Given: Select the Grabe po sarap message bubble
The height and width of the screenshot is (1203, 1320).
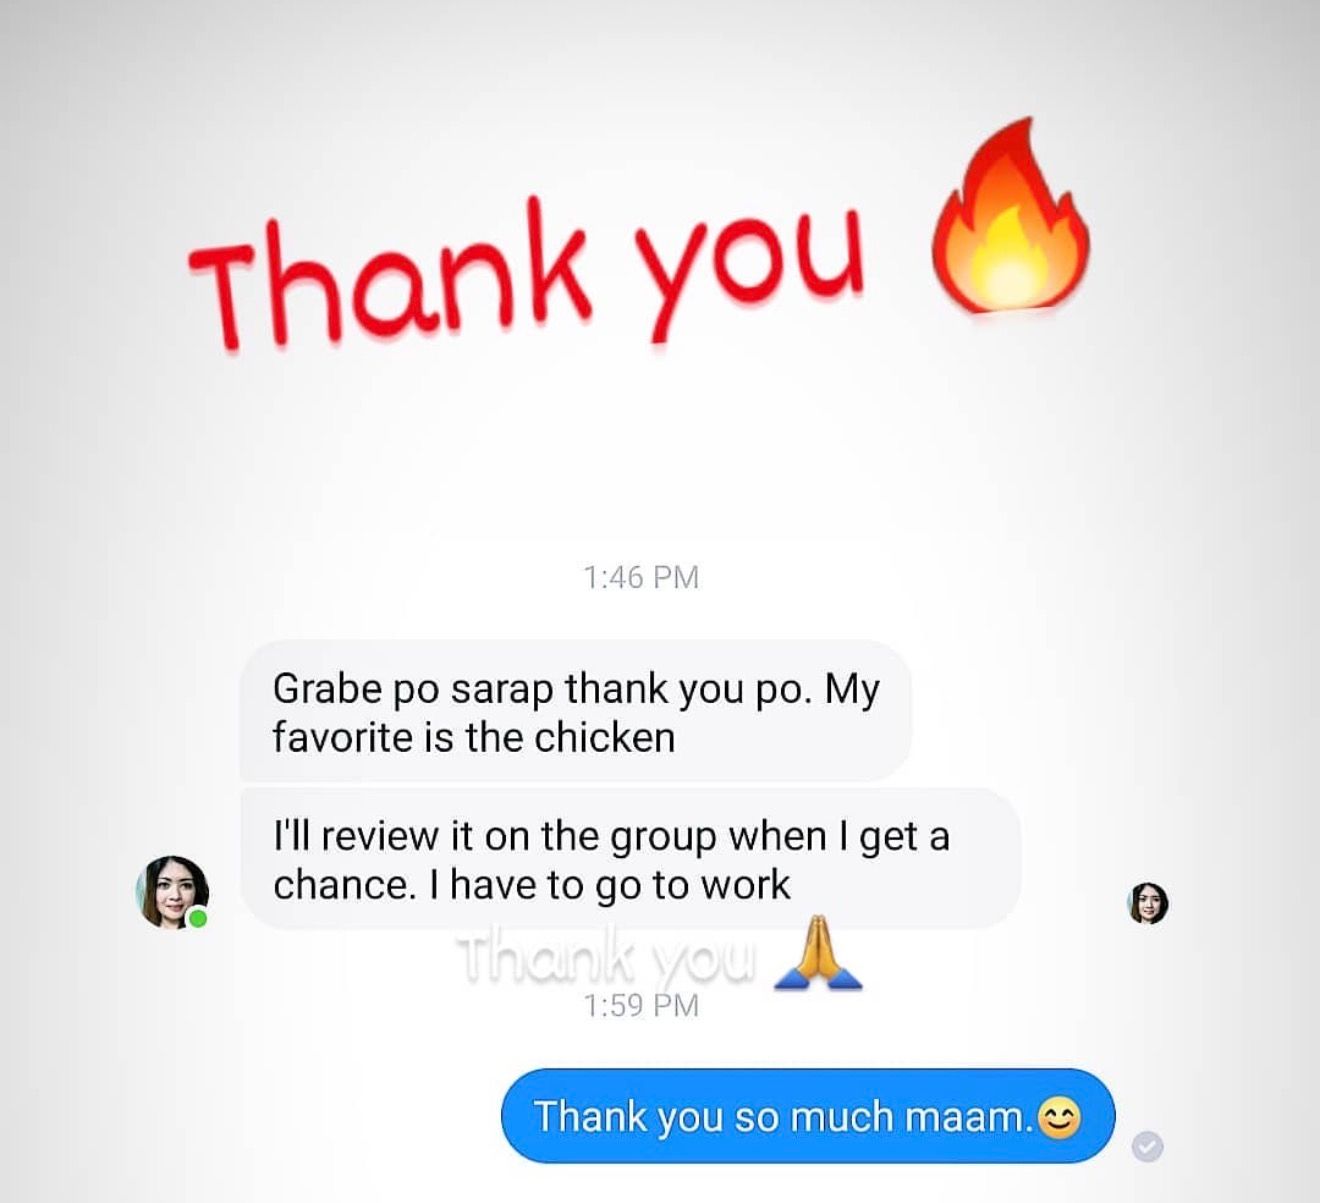Looking at the screenshot, I should 576,711.
